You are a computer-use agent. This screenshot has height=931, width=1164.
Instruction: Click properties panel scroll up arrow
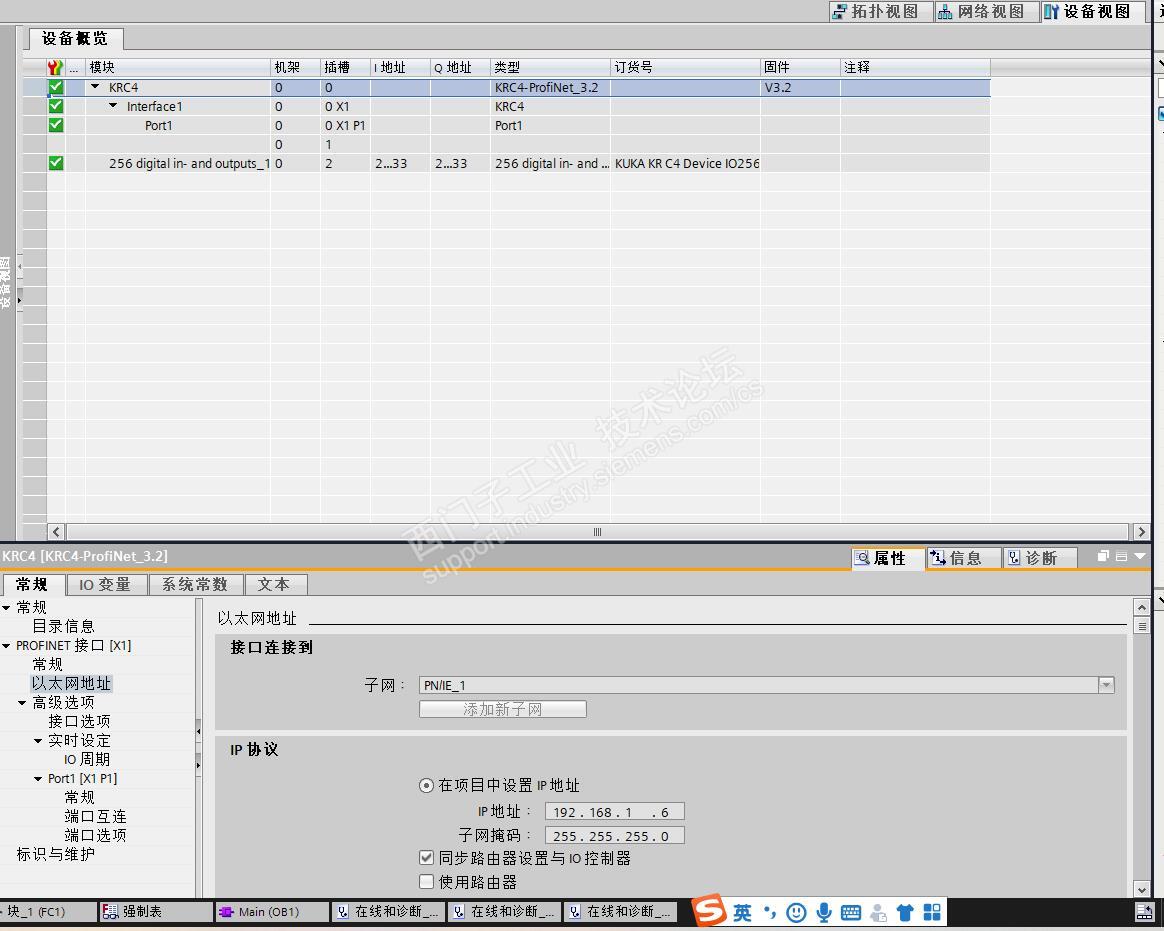(1142, 607)
